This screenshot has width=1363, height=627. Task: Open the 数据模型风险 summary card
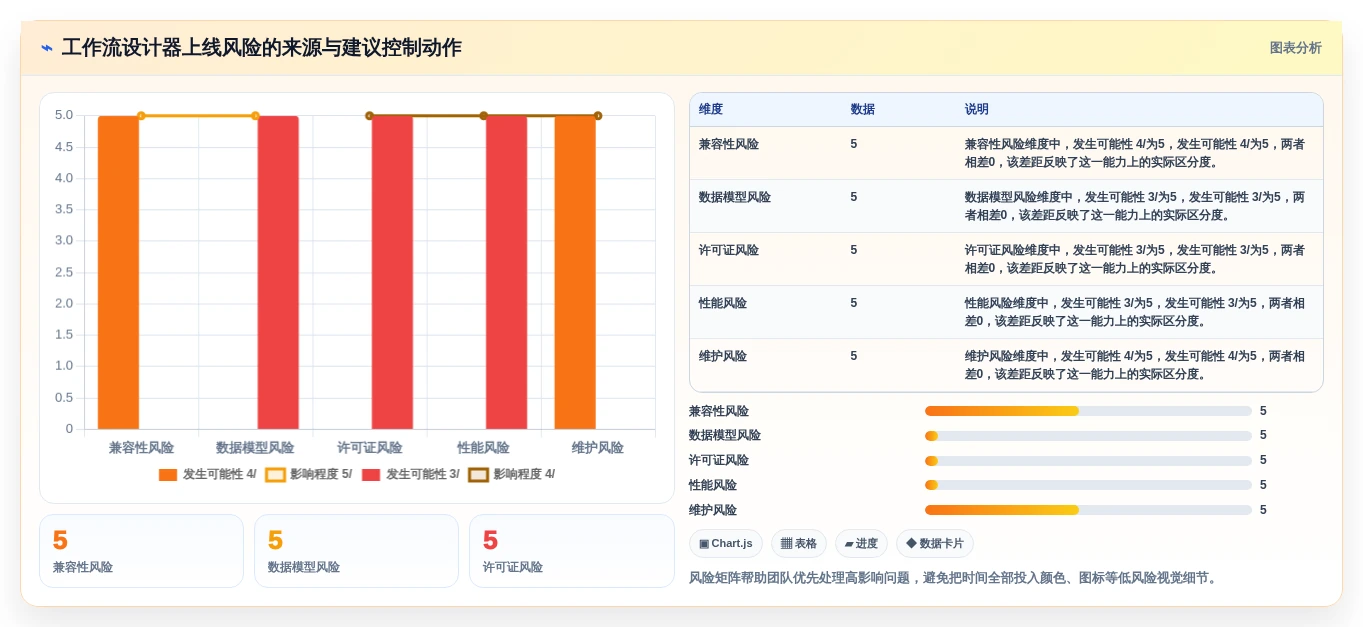pos(356,551)
